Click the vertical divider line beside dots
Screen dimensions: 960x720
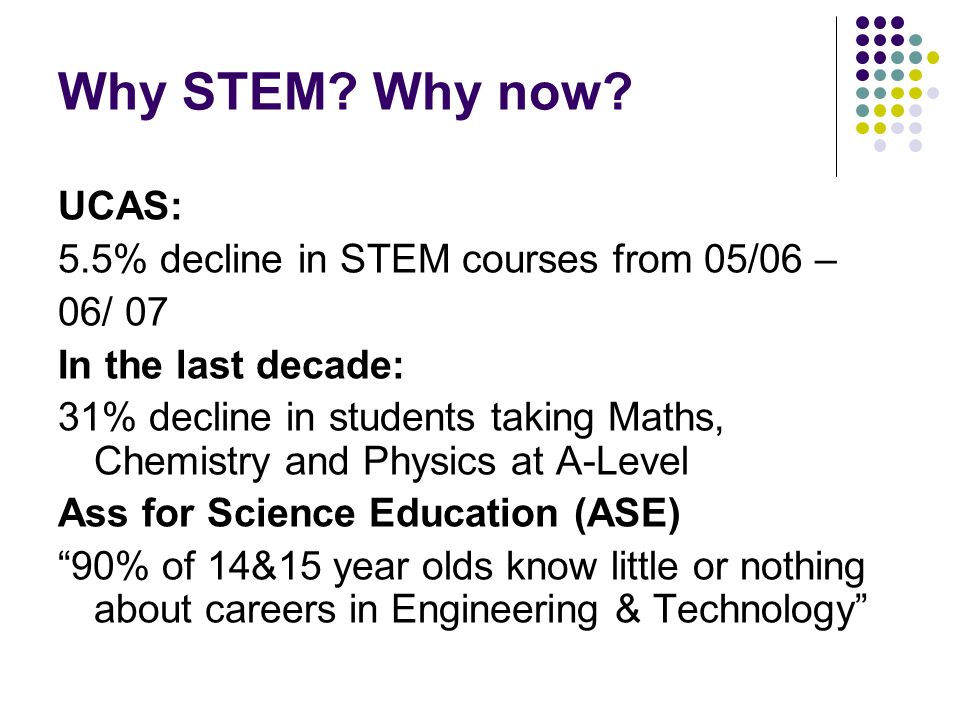click(836, 97)
